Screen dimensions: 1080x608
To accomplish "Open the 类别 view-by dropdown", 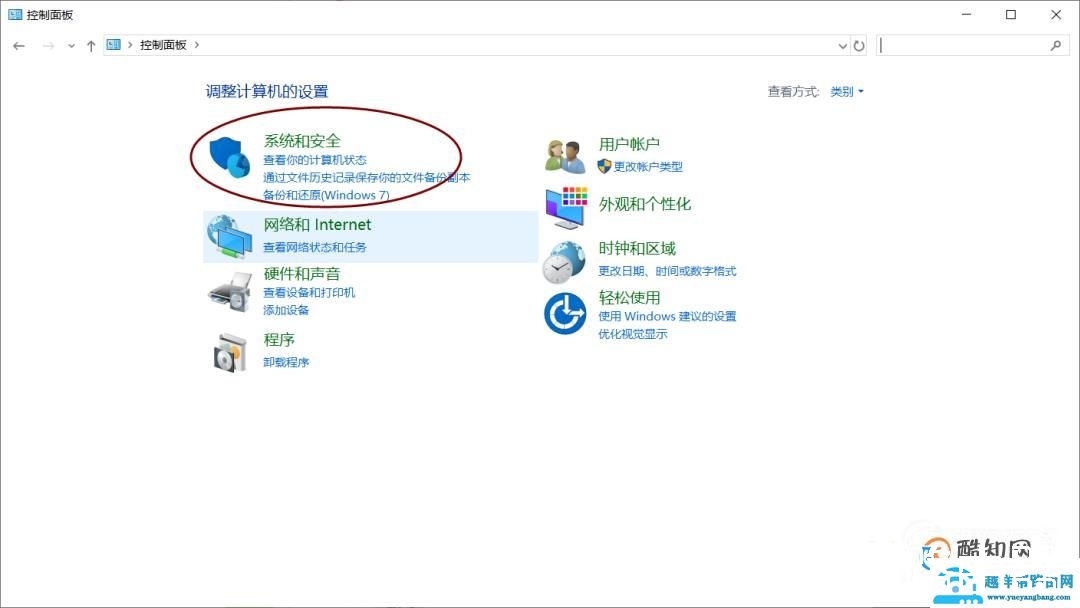I will tap(845, 91).
